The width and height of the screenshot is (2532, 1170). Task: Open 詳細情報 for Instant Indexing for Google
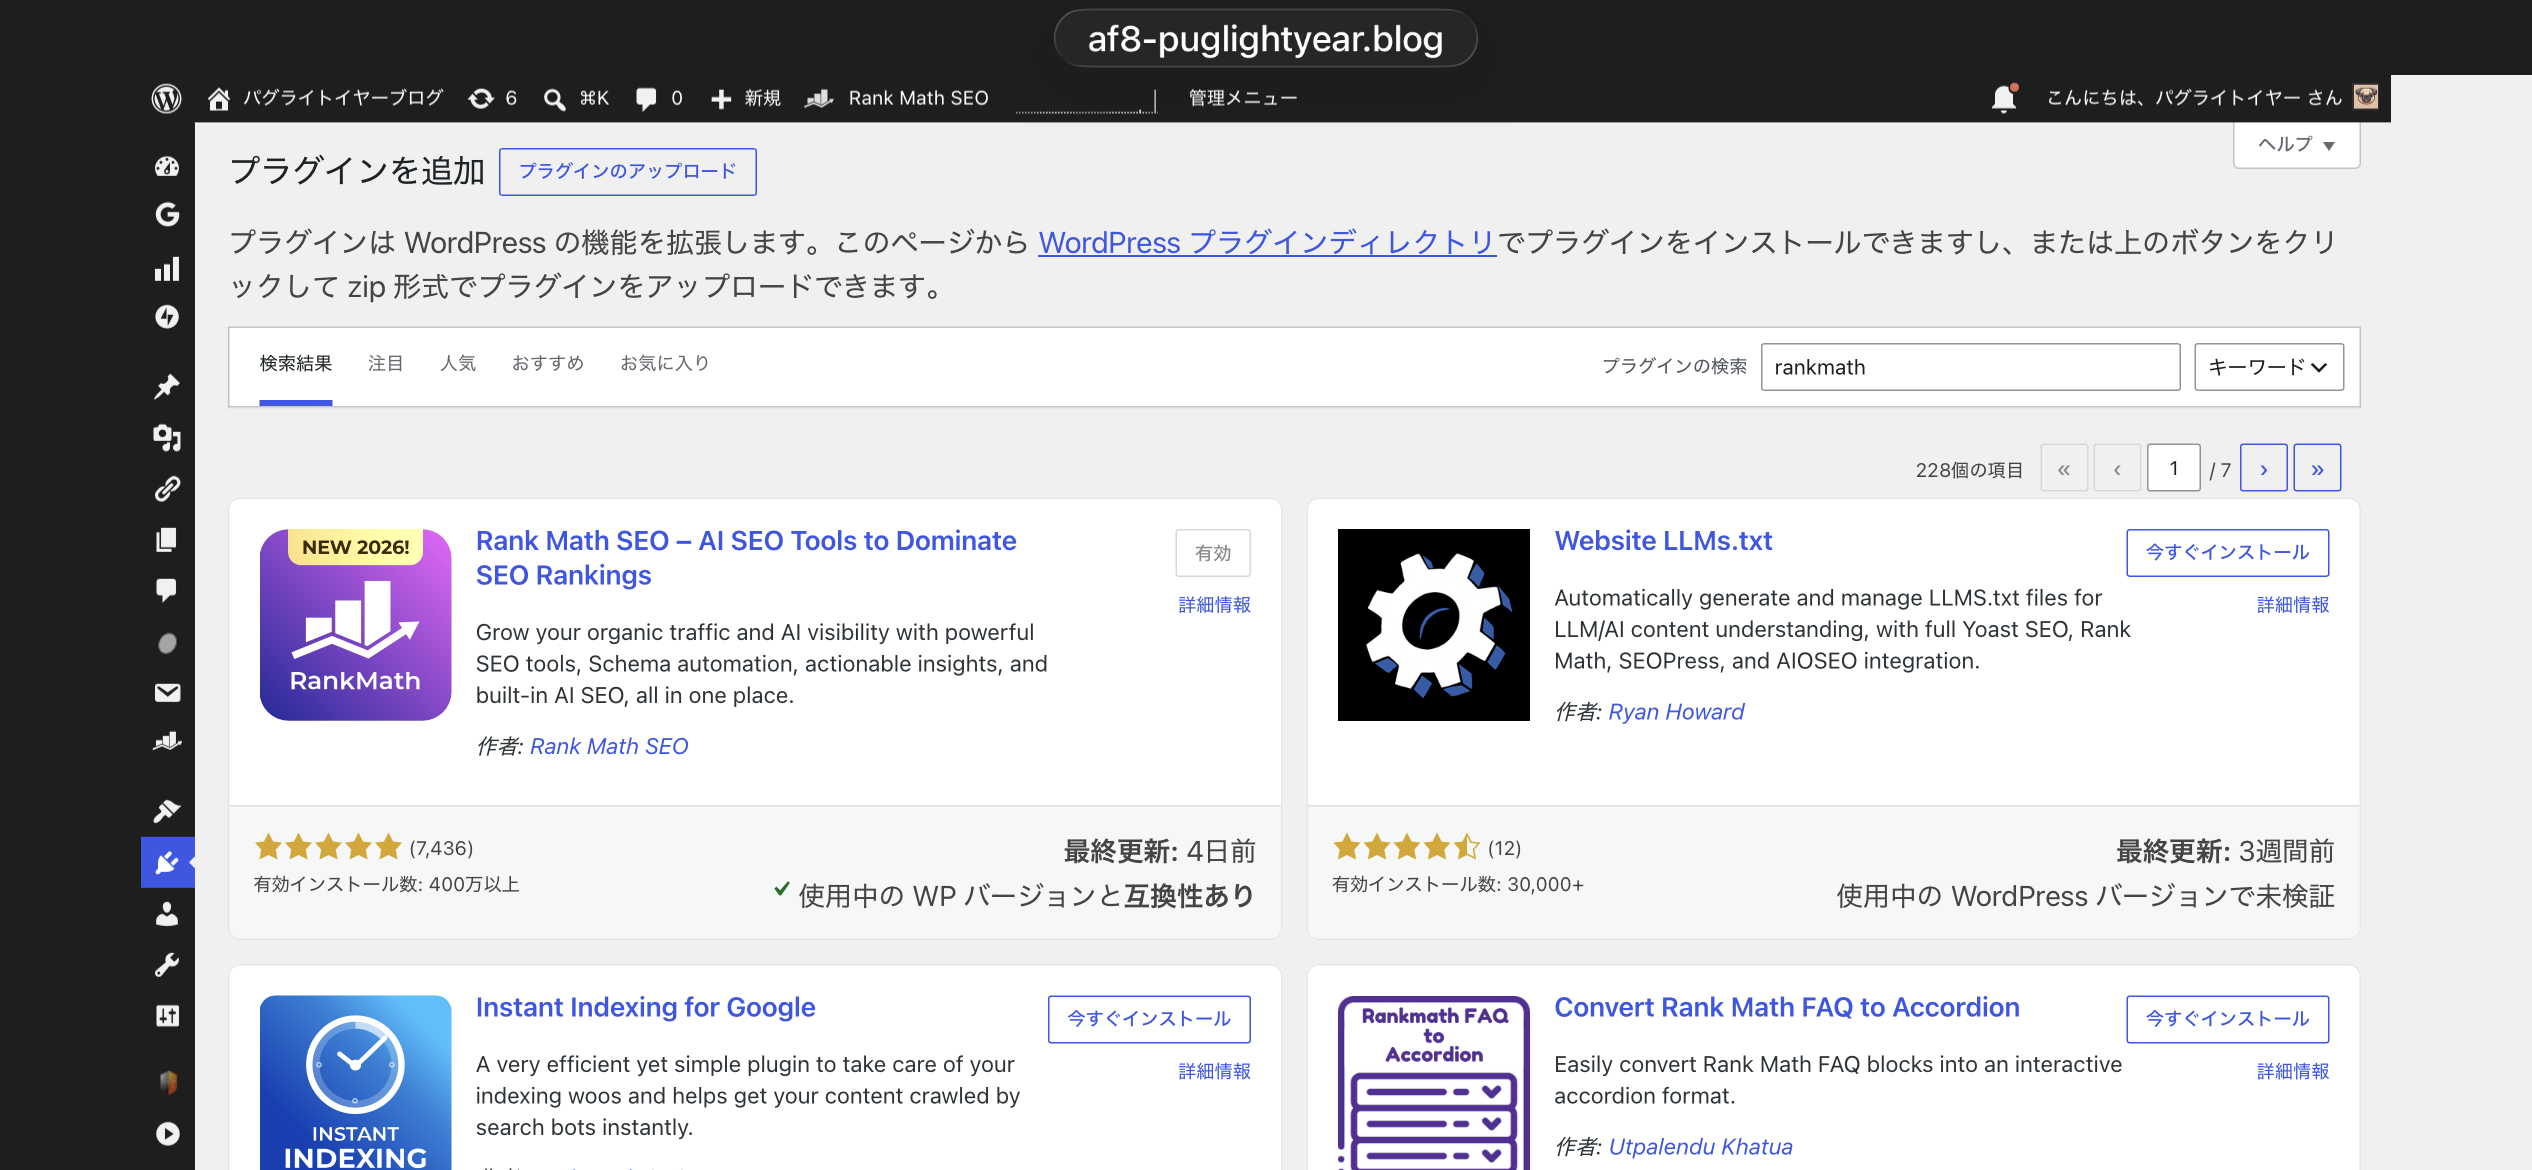(x=1214, y=1072)
